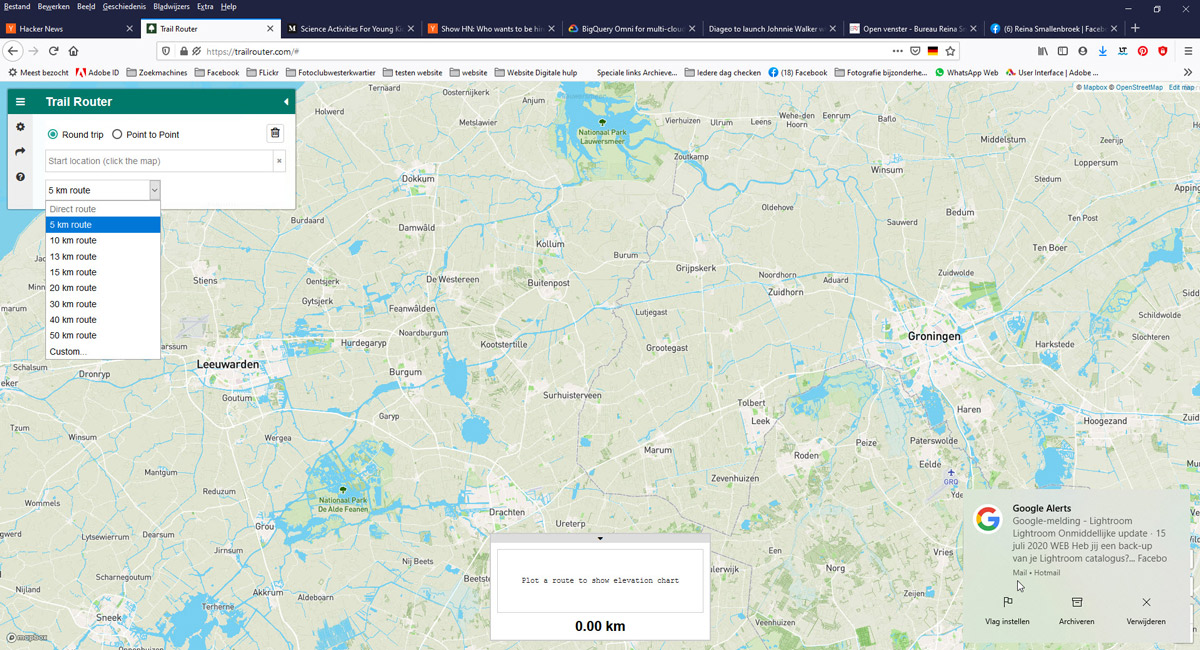Click the German flag icon in address bar
Screen dimensions: 1200x650
coord(933,51)
